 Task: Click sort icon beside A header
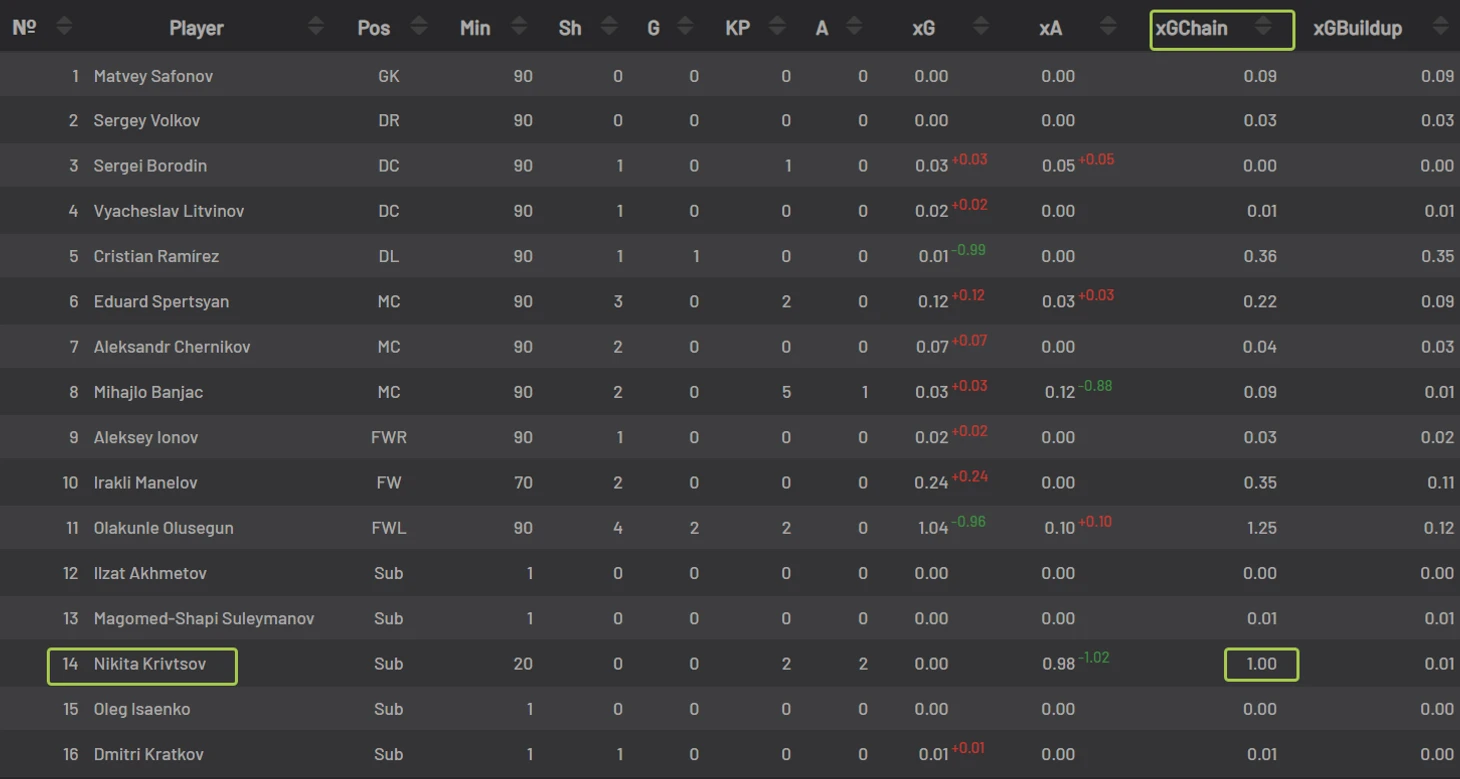[x=854, y=28]
